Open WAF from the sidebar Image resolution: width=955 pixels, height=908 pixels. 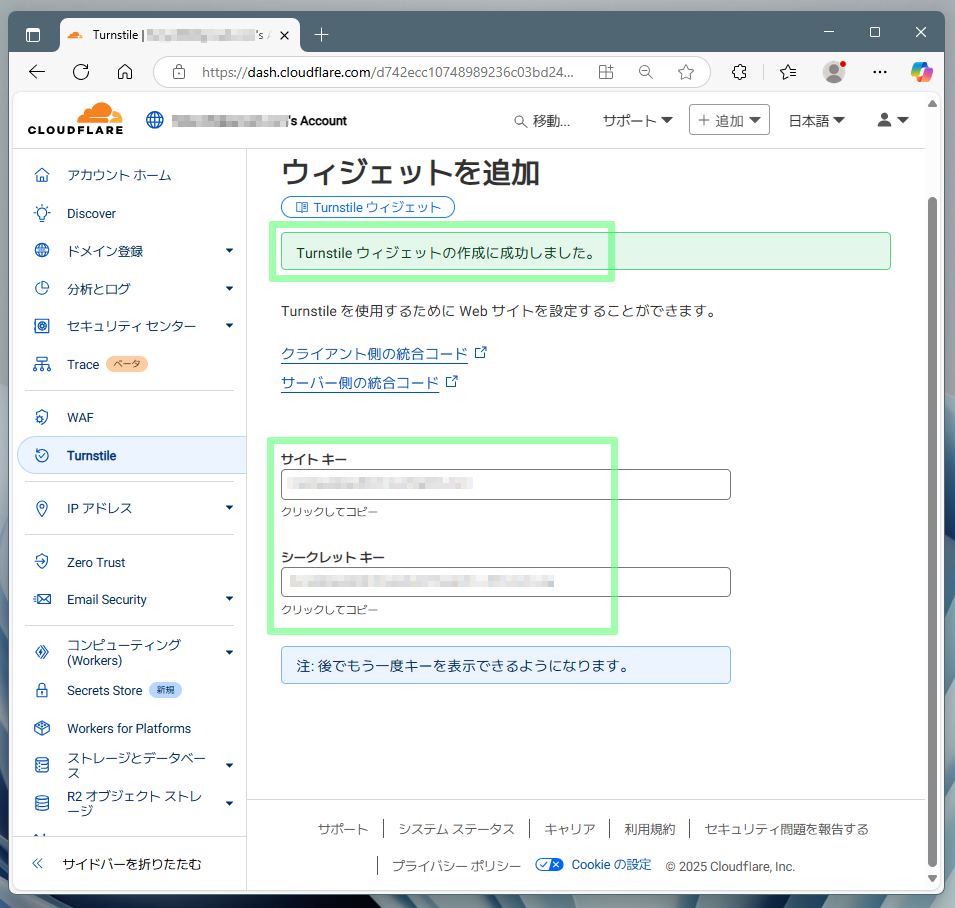80,417
